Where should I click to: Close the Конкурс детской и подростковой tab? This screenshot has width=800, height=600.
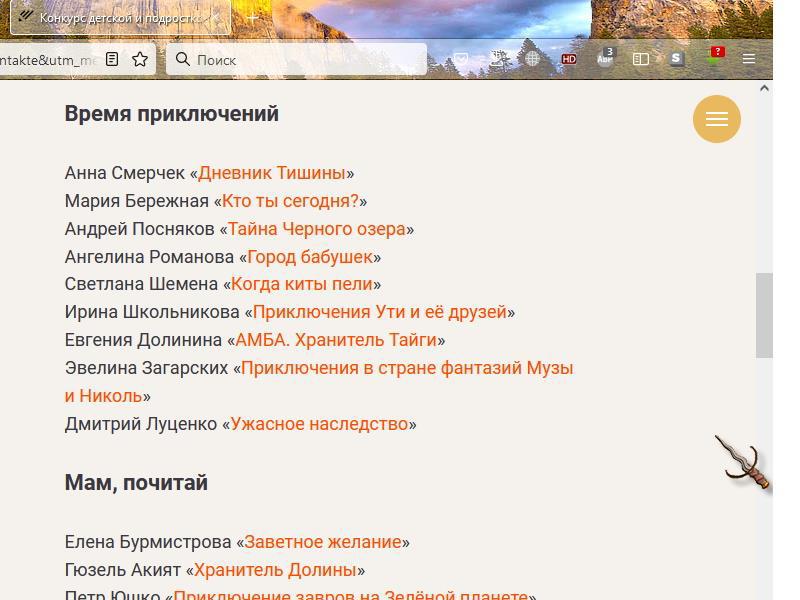[216, 18]
